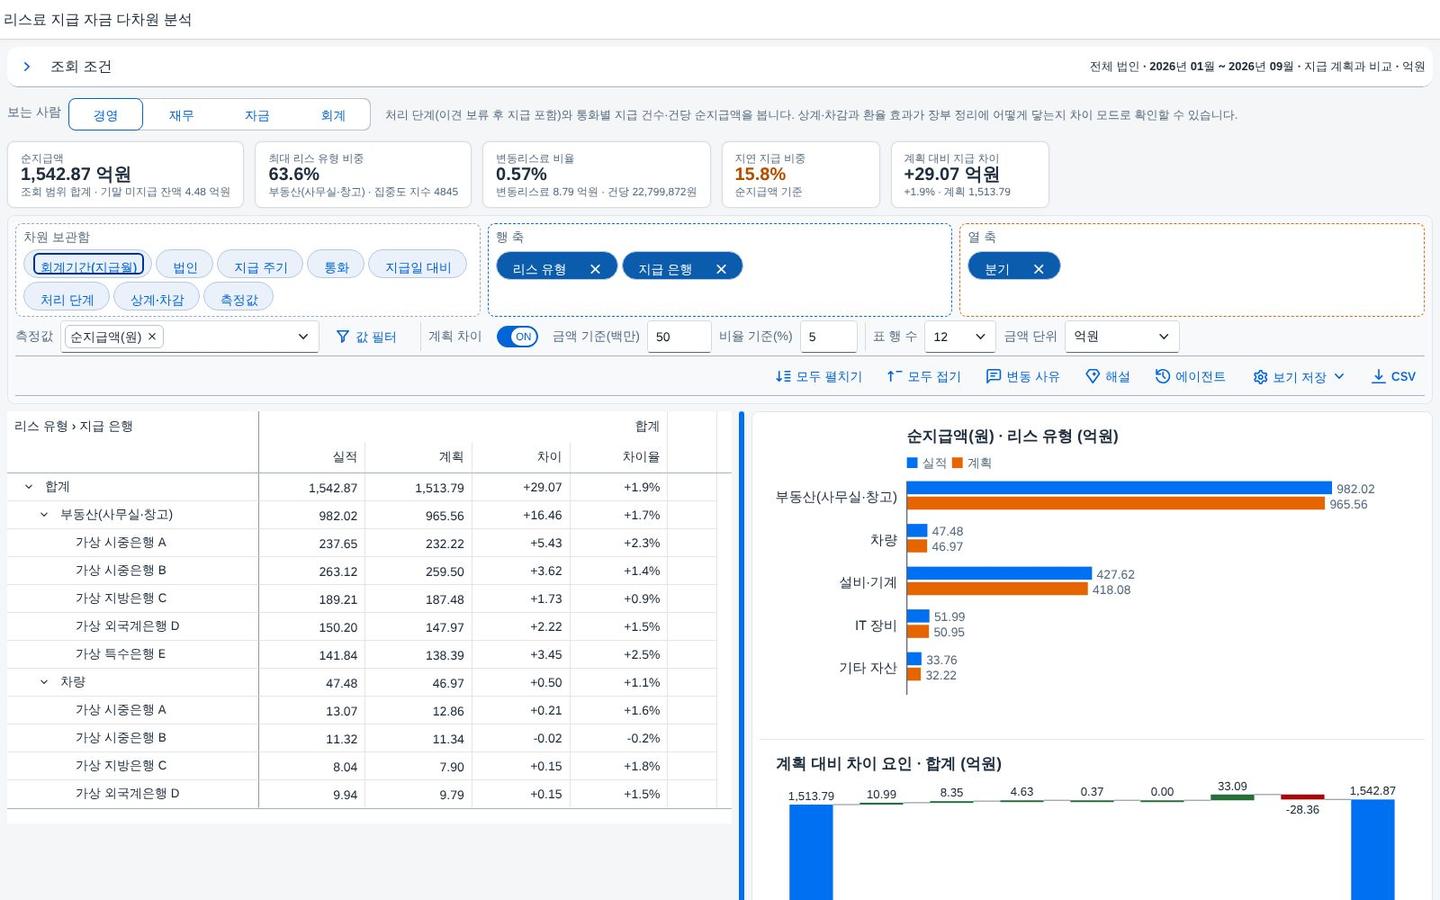Expand the 조회 조건 panel chevron
The image size is (1440, 900).
pos(27,67)
